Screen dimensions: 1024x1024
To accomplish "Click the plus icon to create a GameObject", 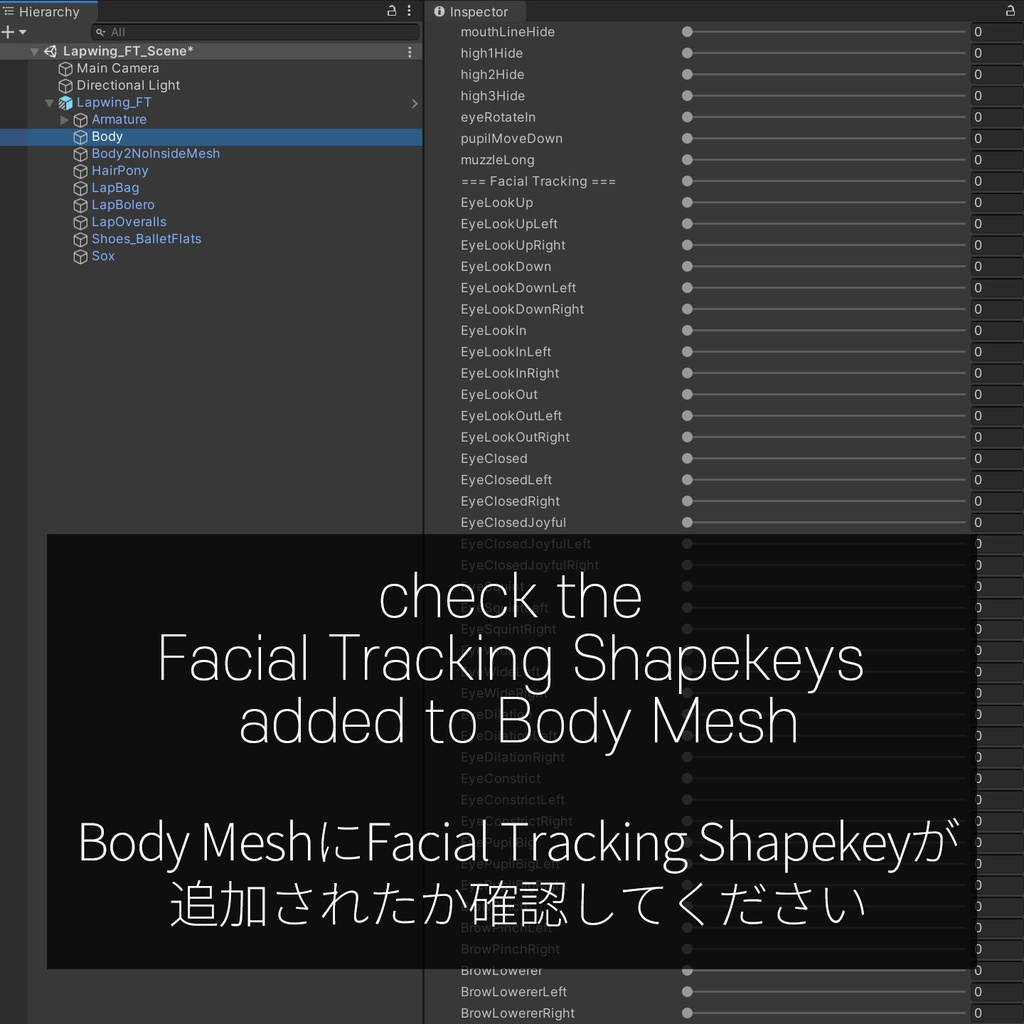I will (x=8, y=31).
